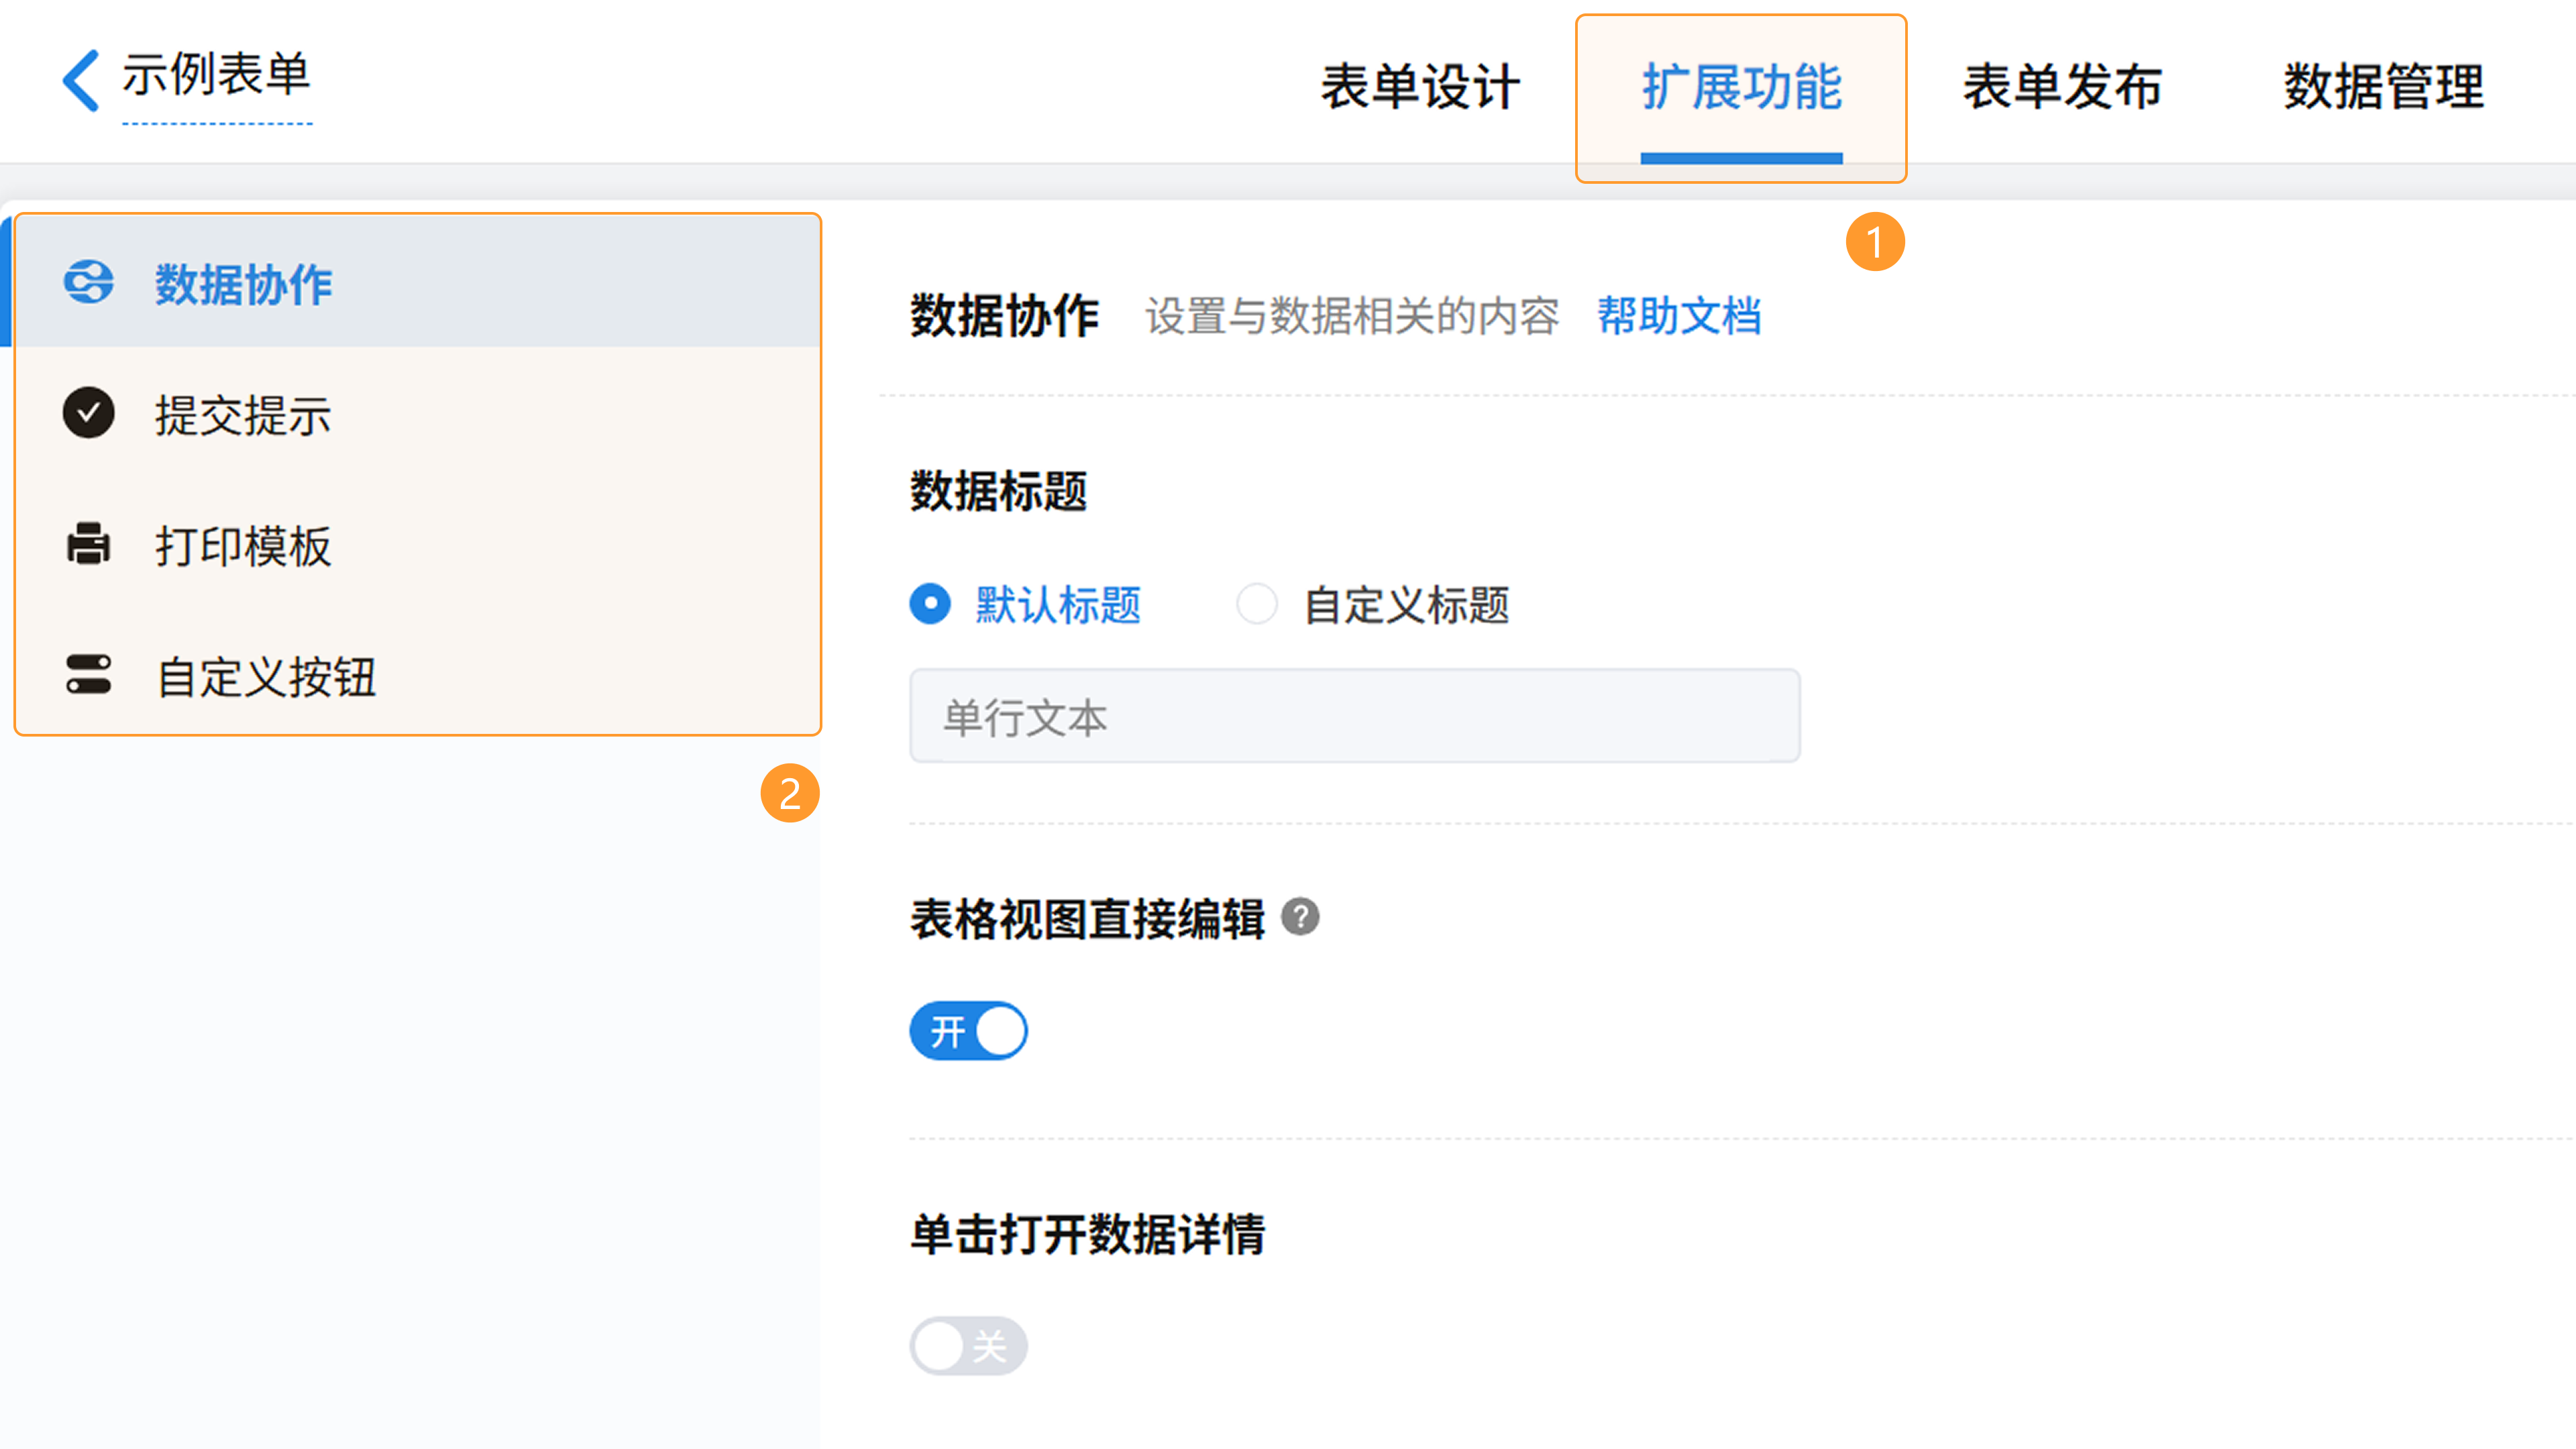This screenshot has width=2576, height=1449.
Task: Open the 表单发布 tab
Action: (2063, 87)
